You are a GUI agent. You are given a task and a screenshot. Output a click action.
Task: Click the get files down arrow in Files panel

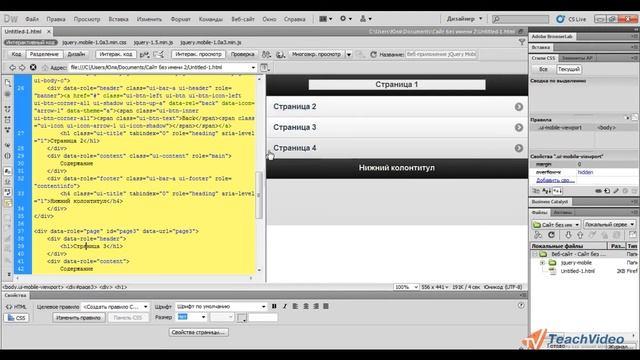[568, 235]
